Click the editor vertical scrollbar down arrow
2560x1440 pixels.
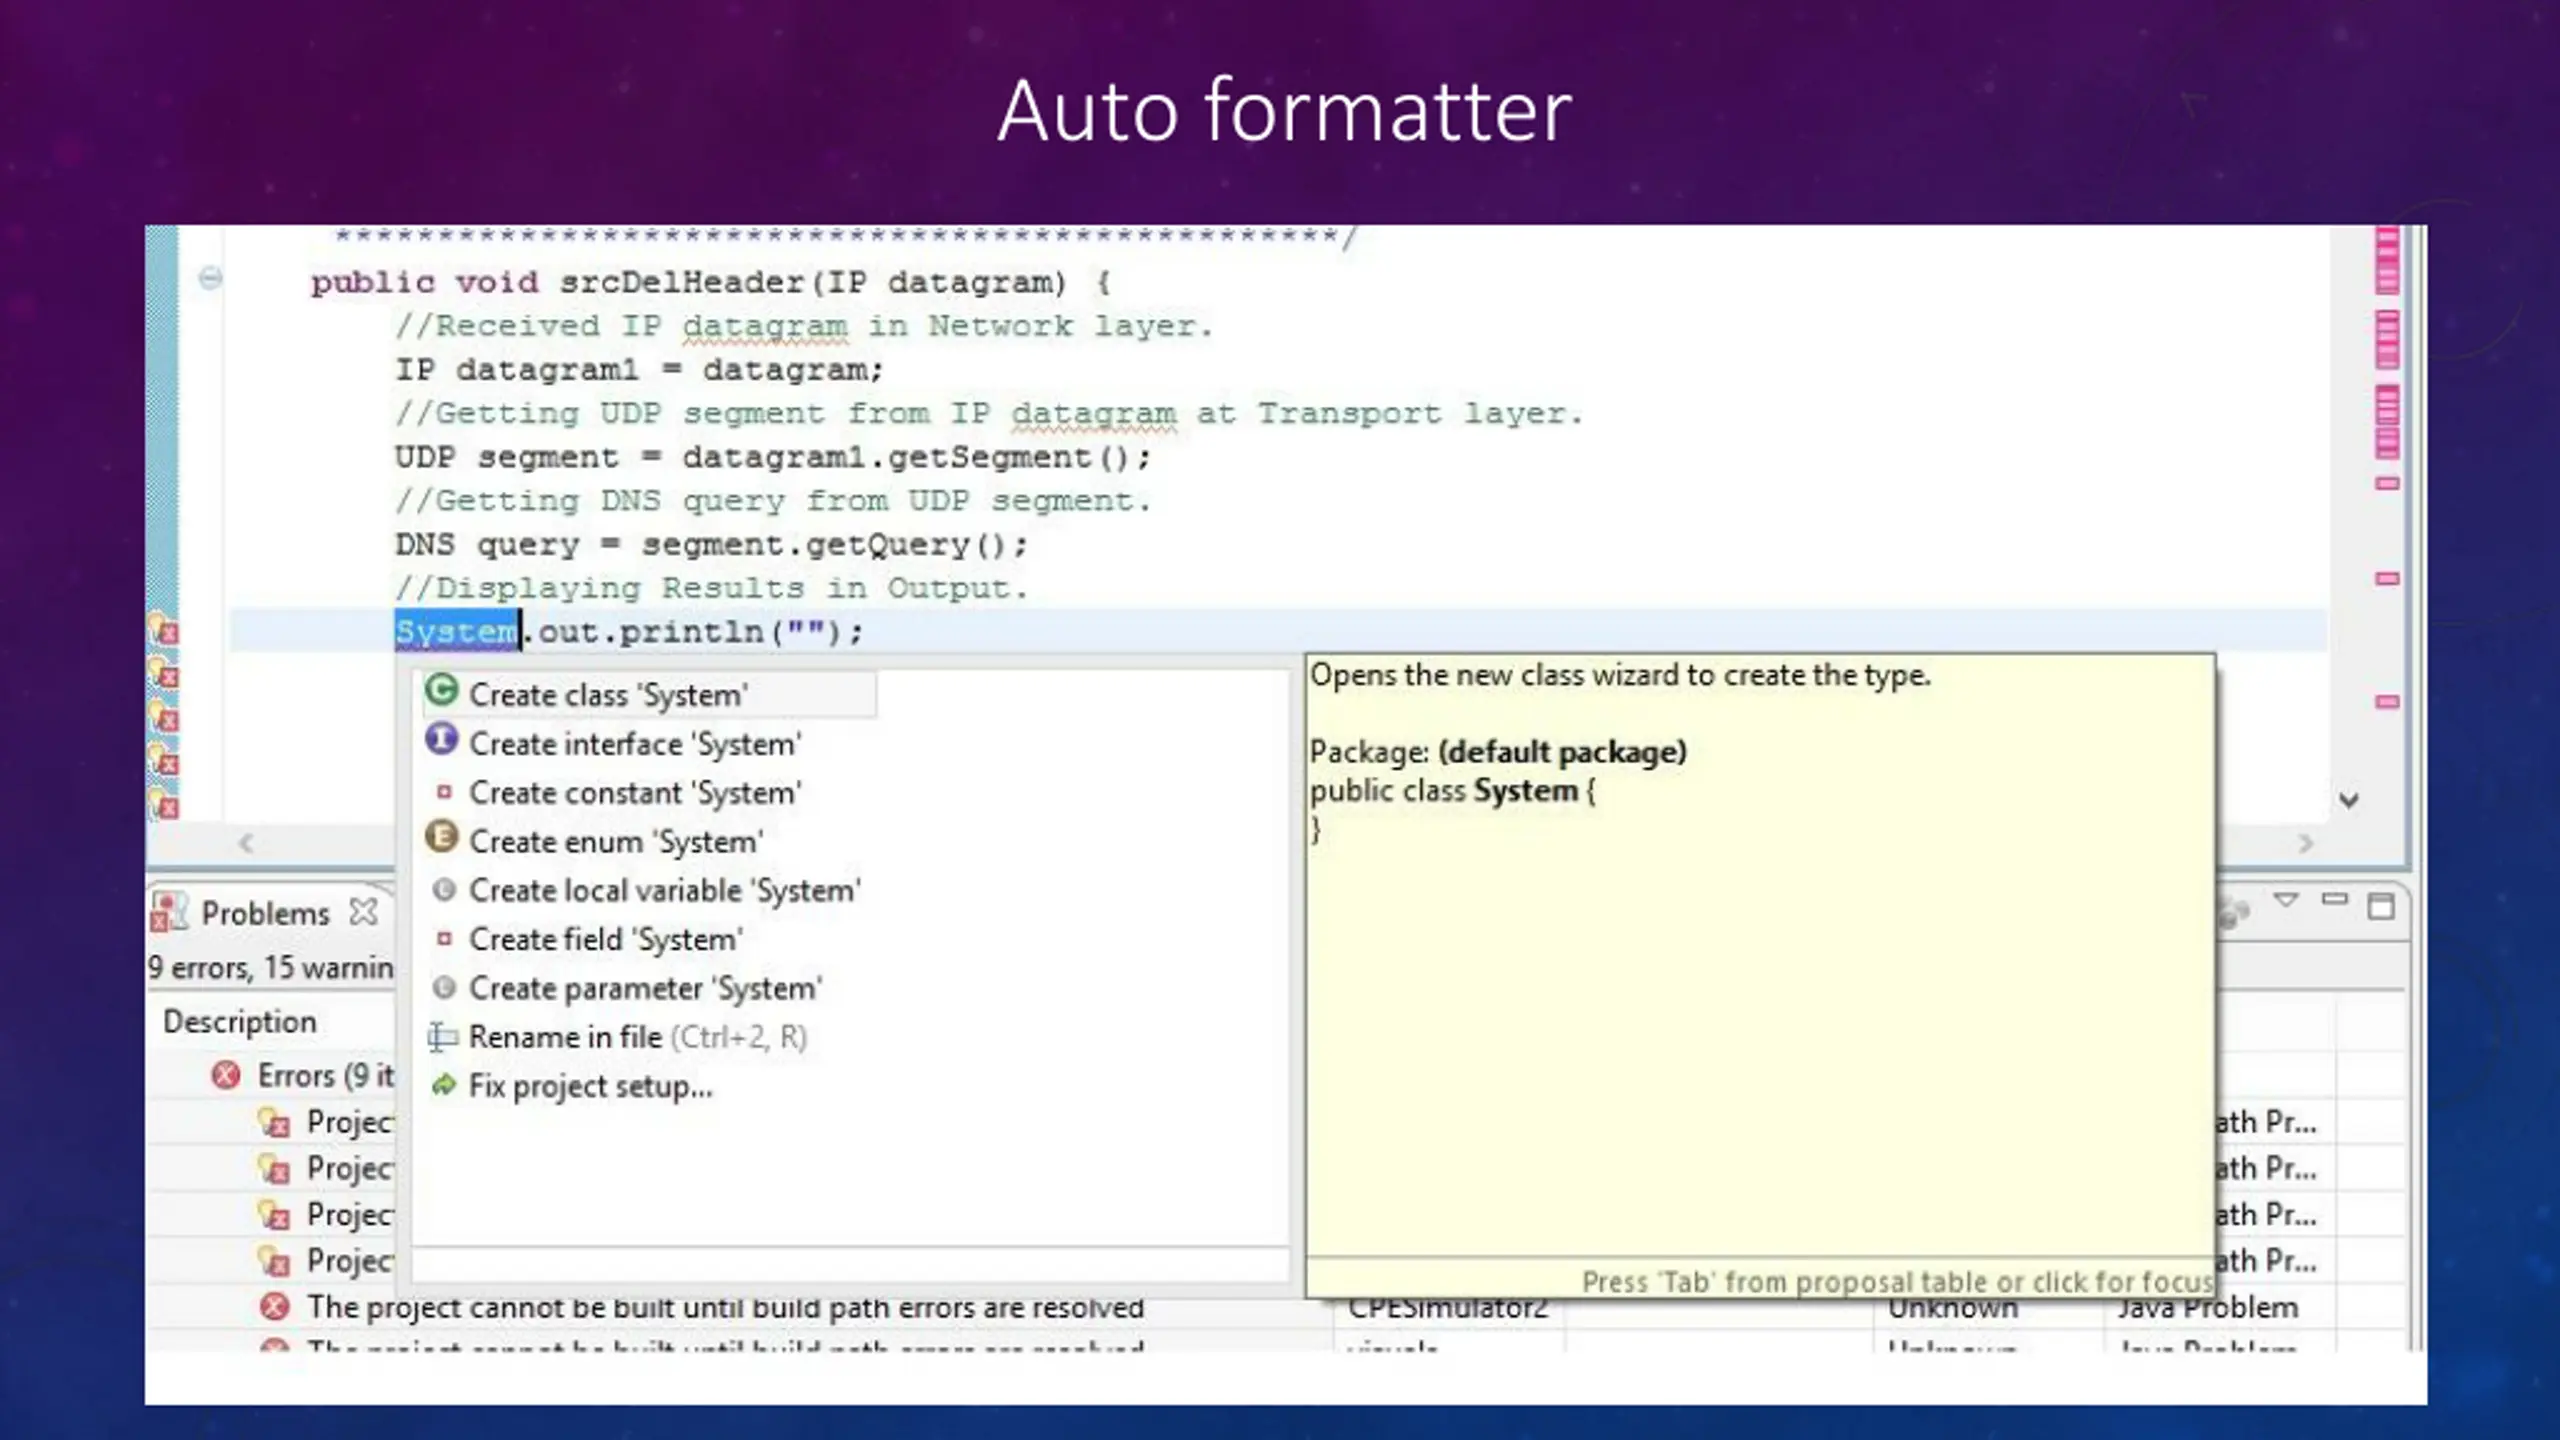2349,800
